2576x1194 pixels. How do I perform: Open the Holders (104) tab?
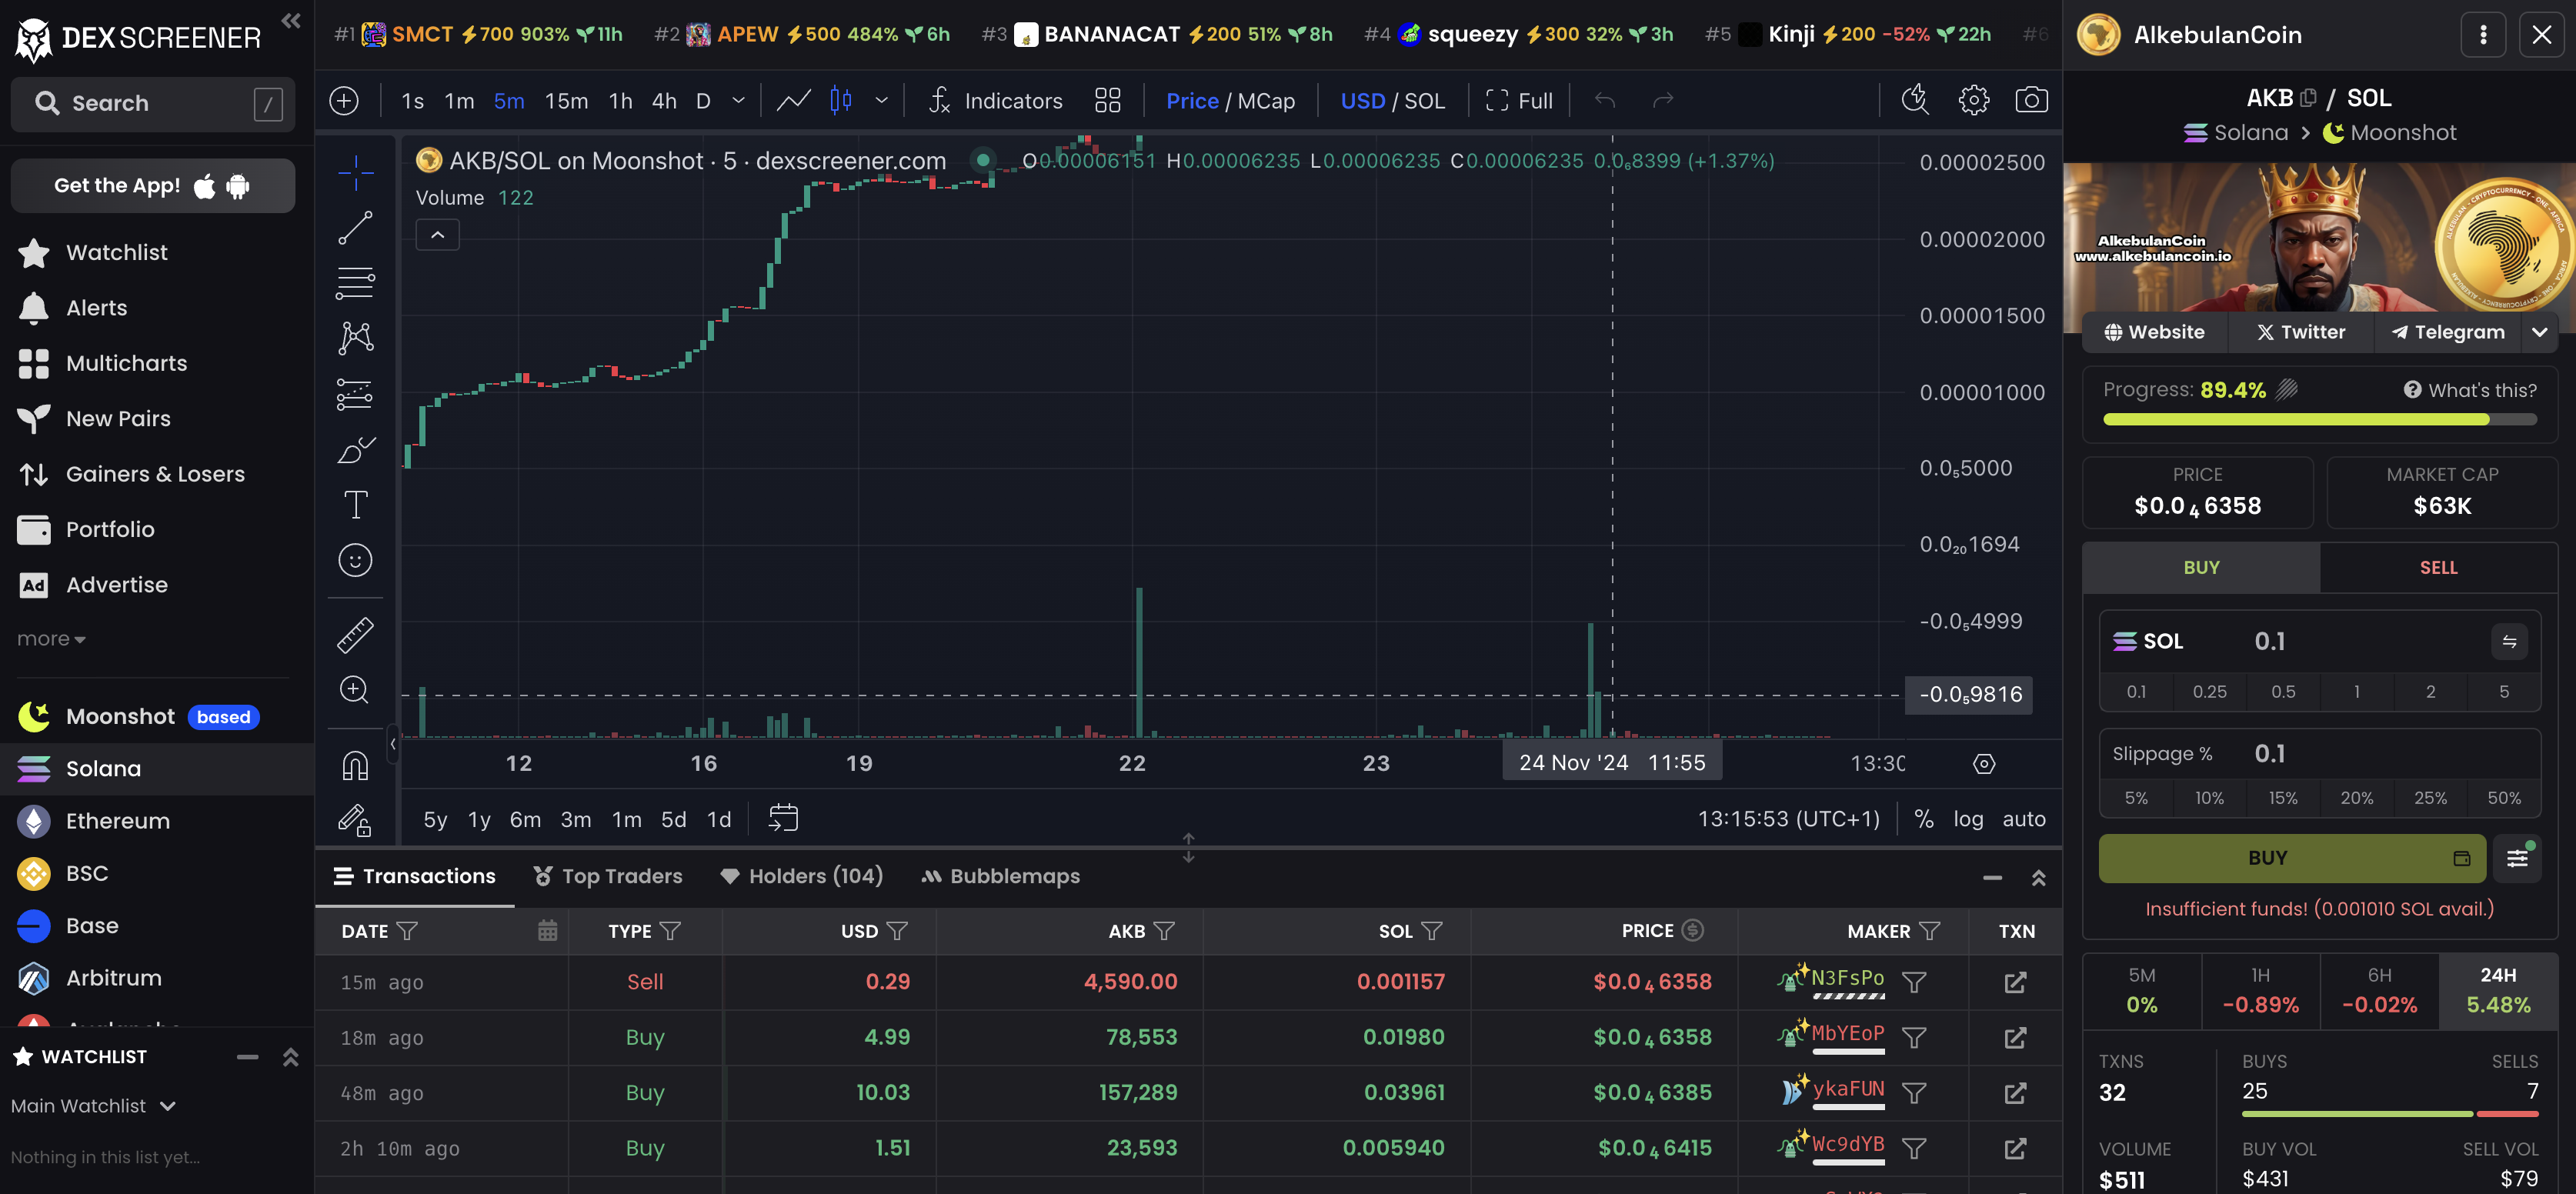click(802, 876)
